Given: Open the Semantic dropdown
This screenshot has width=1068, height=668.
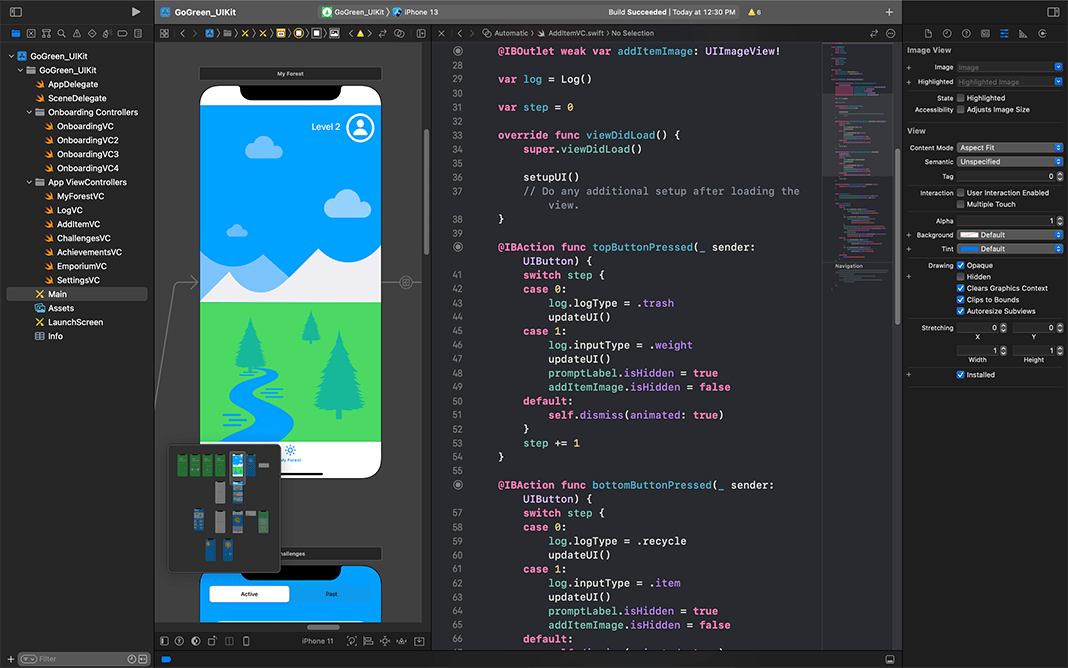Looking at the screenshot, I should 1010,161.
